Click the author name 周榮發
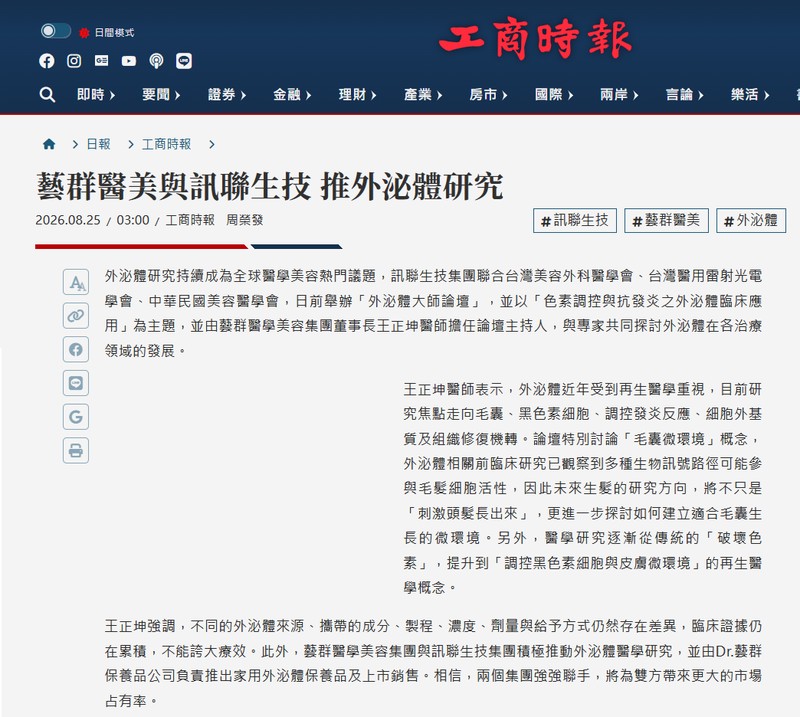This screenshot has width=800, height=717. tap(245, 220)
